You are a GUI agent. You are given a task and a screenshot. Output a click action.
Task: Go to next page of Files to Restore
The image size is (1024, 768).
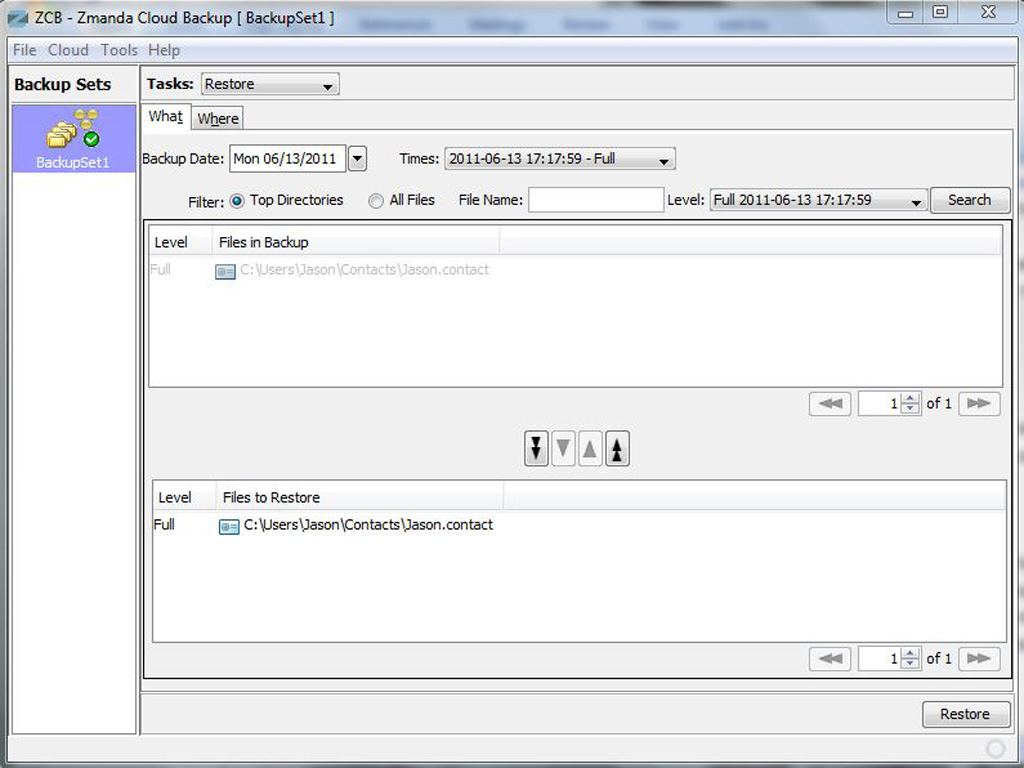[x=978, y=658]
